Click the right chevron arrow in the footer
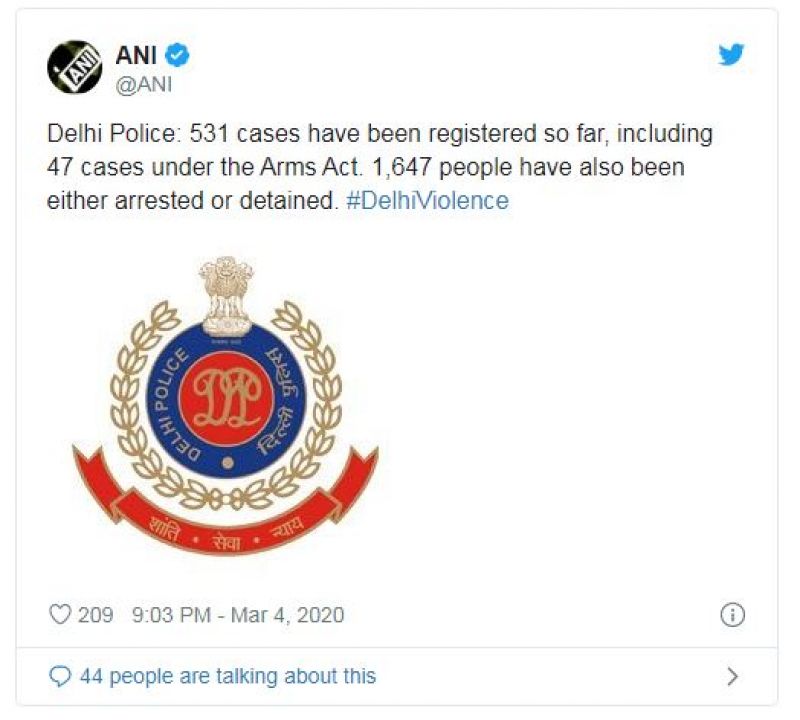Screen dimensions: 800x720 tap(732, 677)
